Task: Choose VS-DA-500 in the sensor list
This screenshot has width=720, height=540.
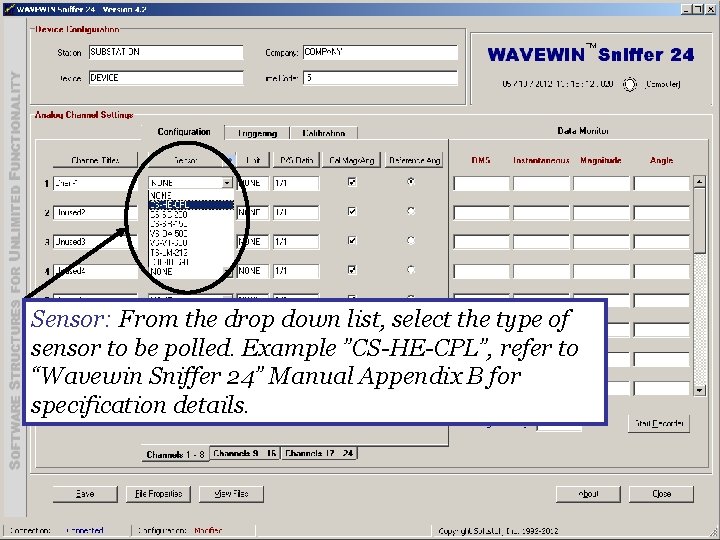Action: pyautogui.click(x=191, y=233)
